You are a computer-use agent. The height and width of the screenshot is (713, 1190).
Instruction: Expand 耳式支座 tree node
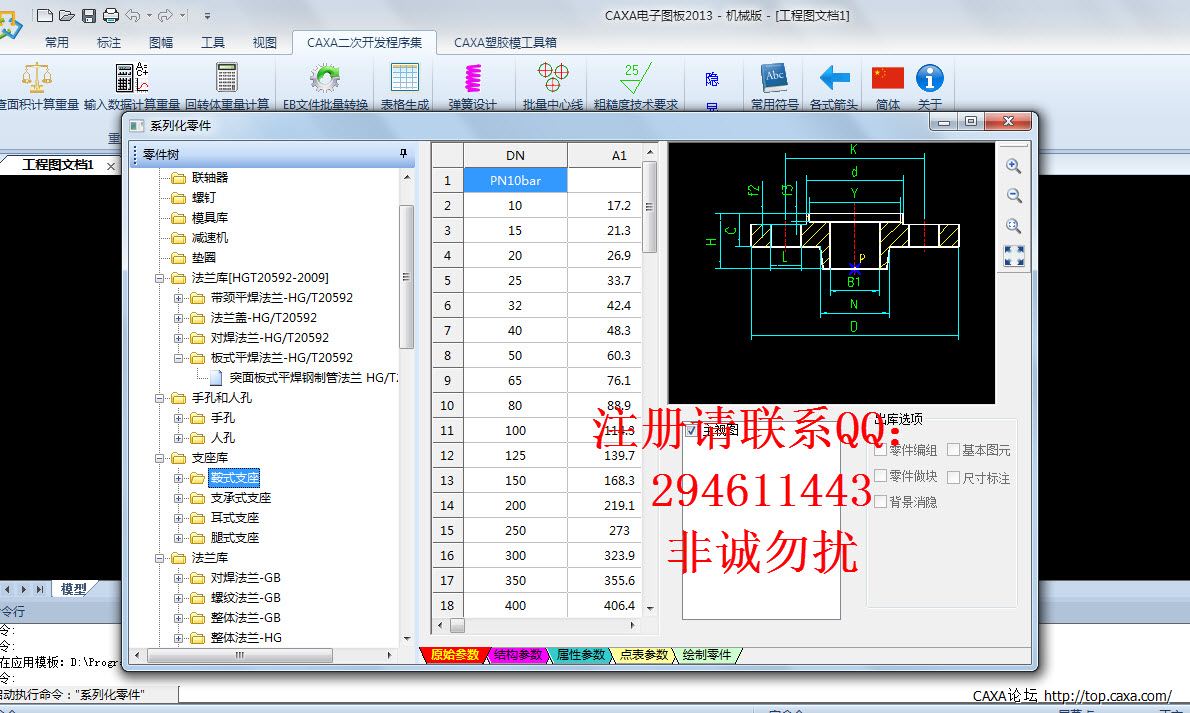178,518
